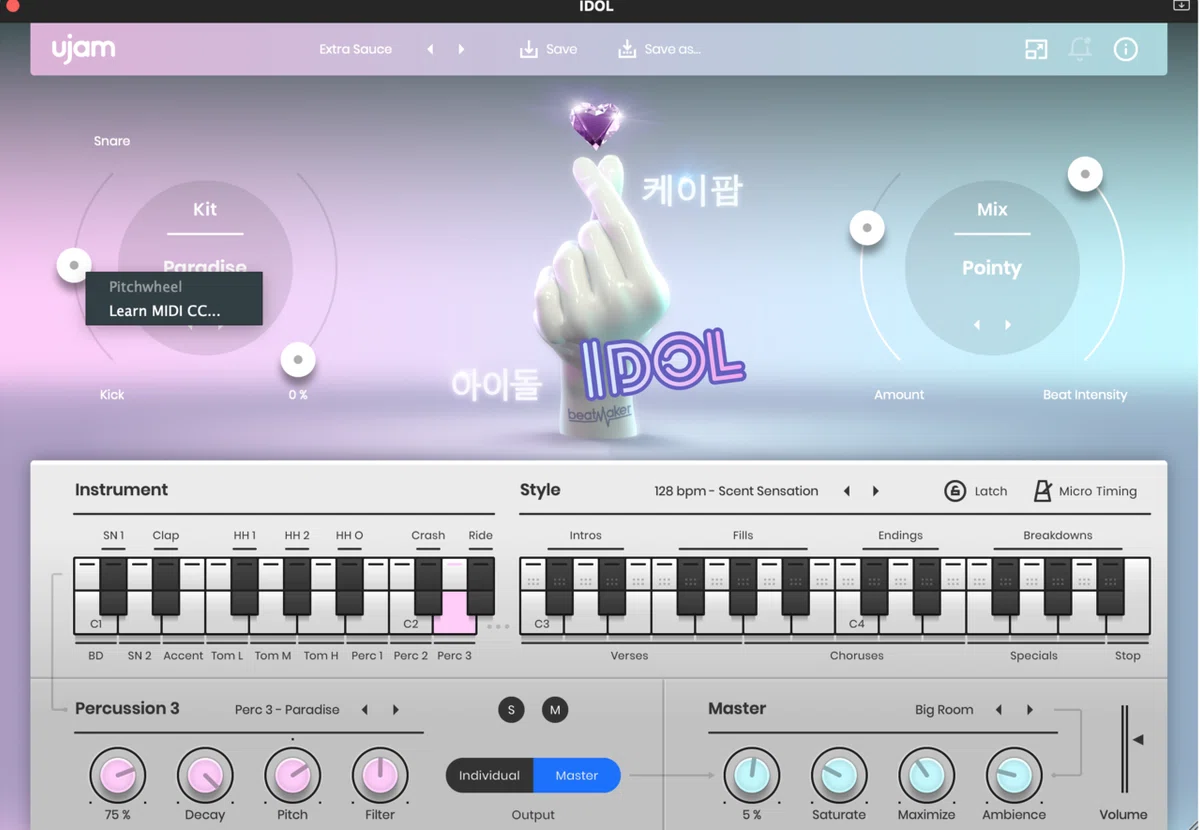Open the 128 bpm - Scent Sensation style list

click(736, 491)
